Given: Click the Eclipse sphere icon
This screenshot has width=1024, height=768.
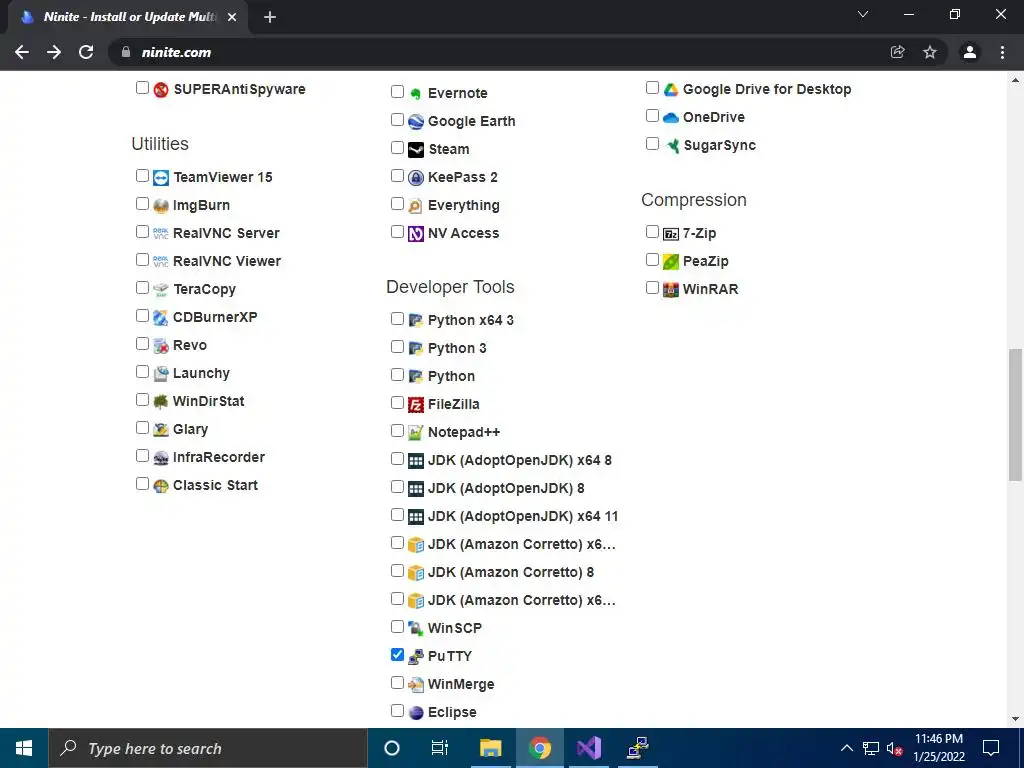Looking at the screenshot, I should (x=416, y=712).
